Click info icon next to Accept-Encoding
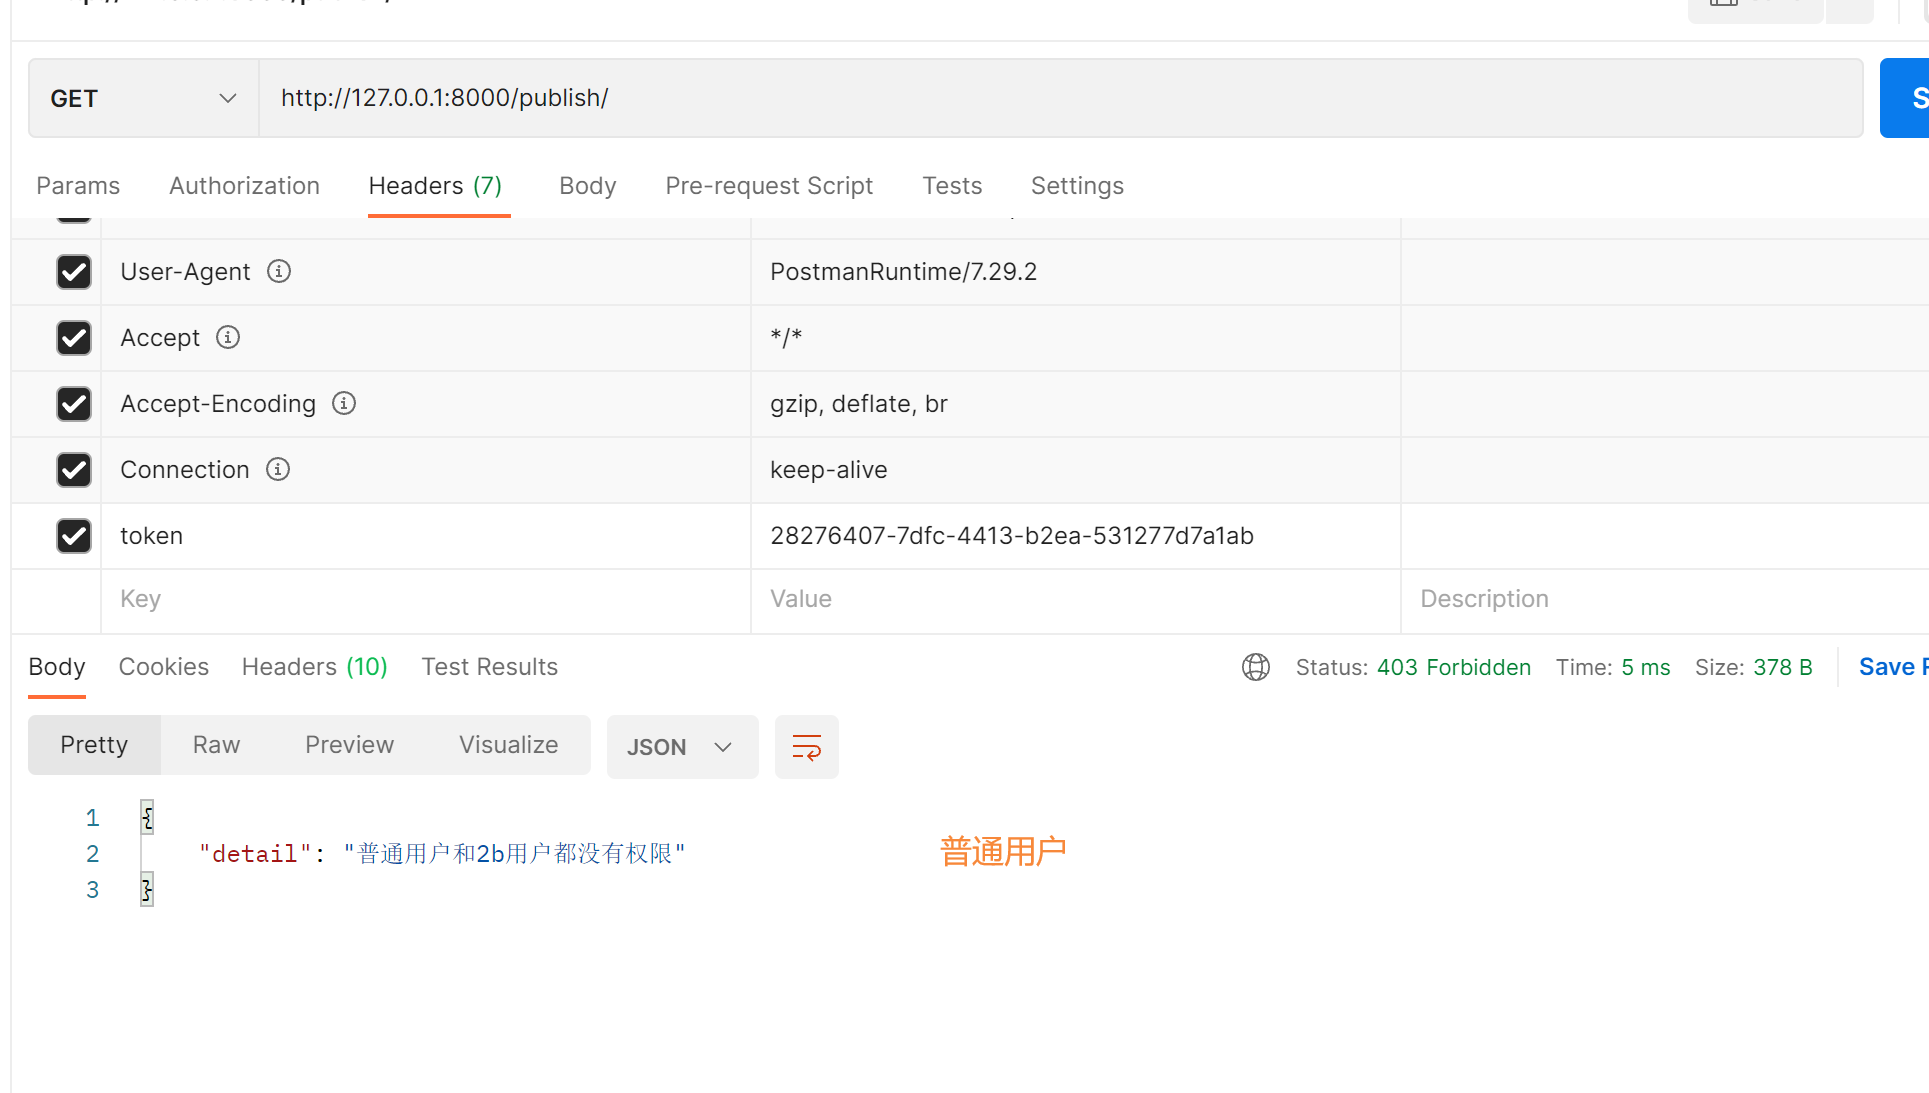This screenshot has height=1093, width=1929. [x=344, y=403]
